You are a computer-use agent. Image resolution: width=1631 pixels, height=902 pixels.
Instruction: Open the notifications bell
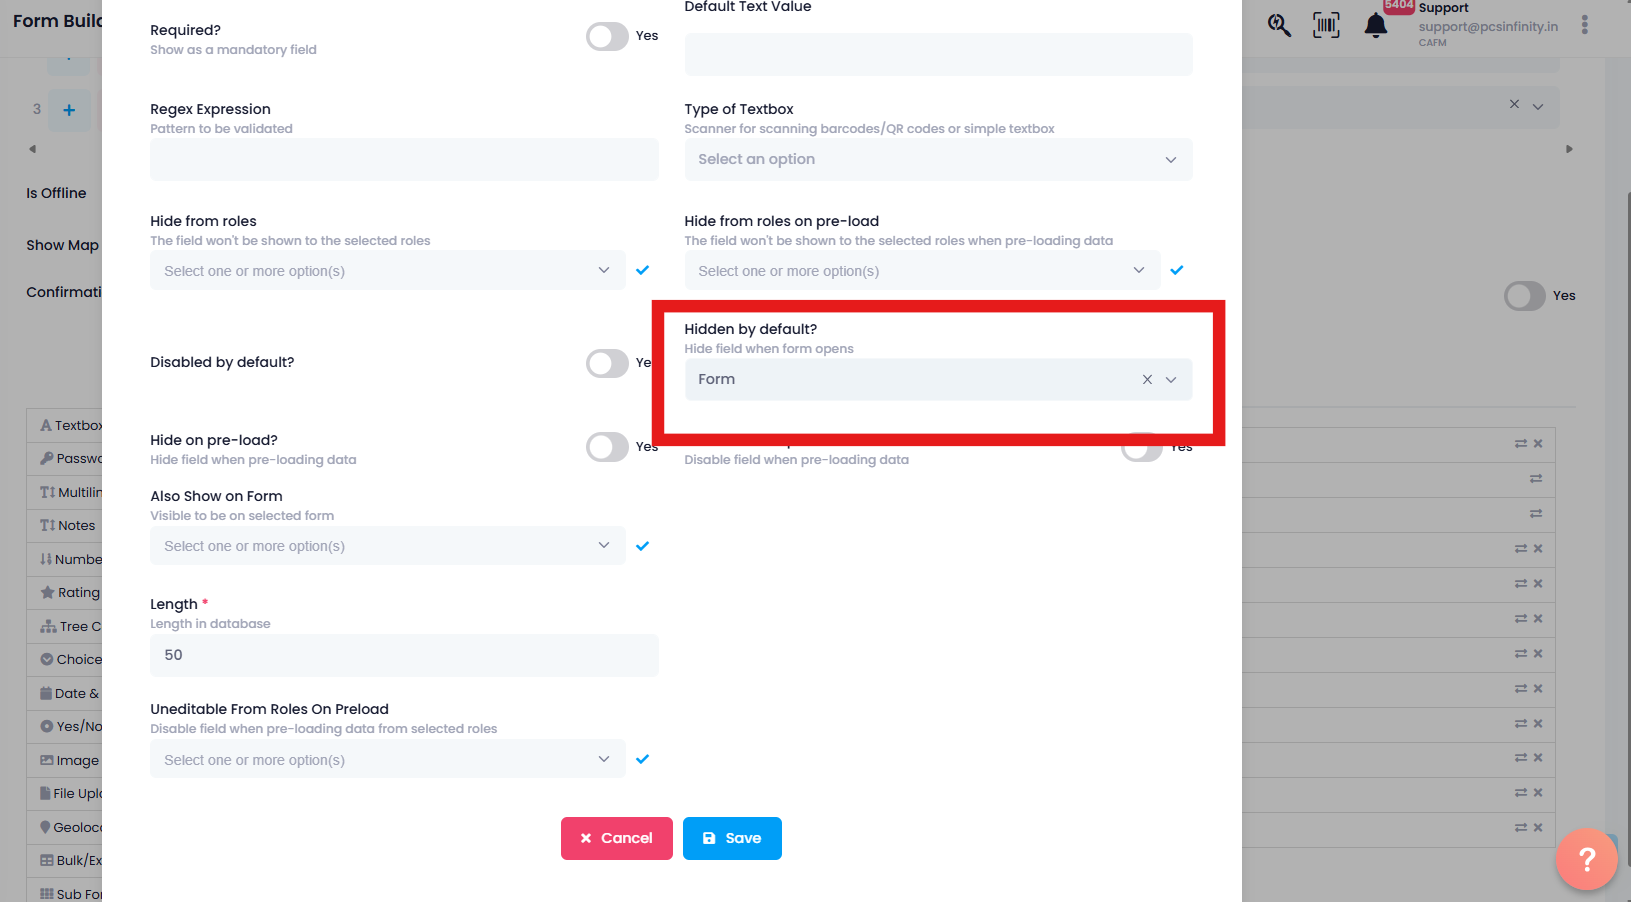pyautogui.click(x=1376, y=26)
